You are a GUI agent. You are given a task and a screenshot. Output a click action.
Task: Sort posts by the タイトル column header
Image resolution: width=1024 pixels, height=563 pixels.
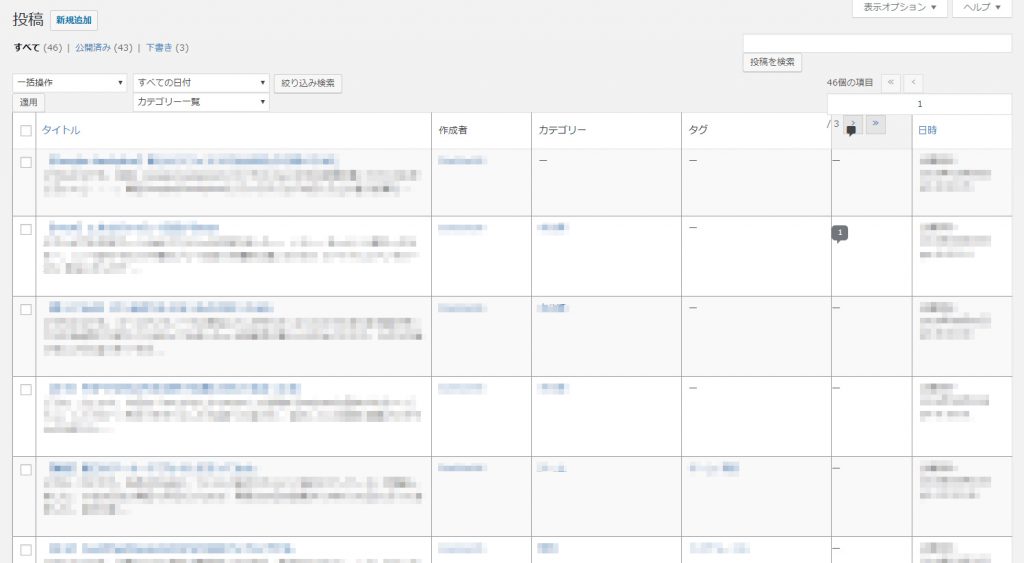tap(61, 130)
